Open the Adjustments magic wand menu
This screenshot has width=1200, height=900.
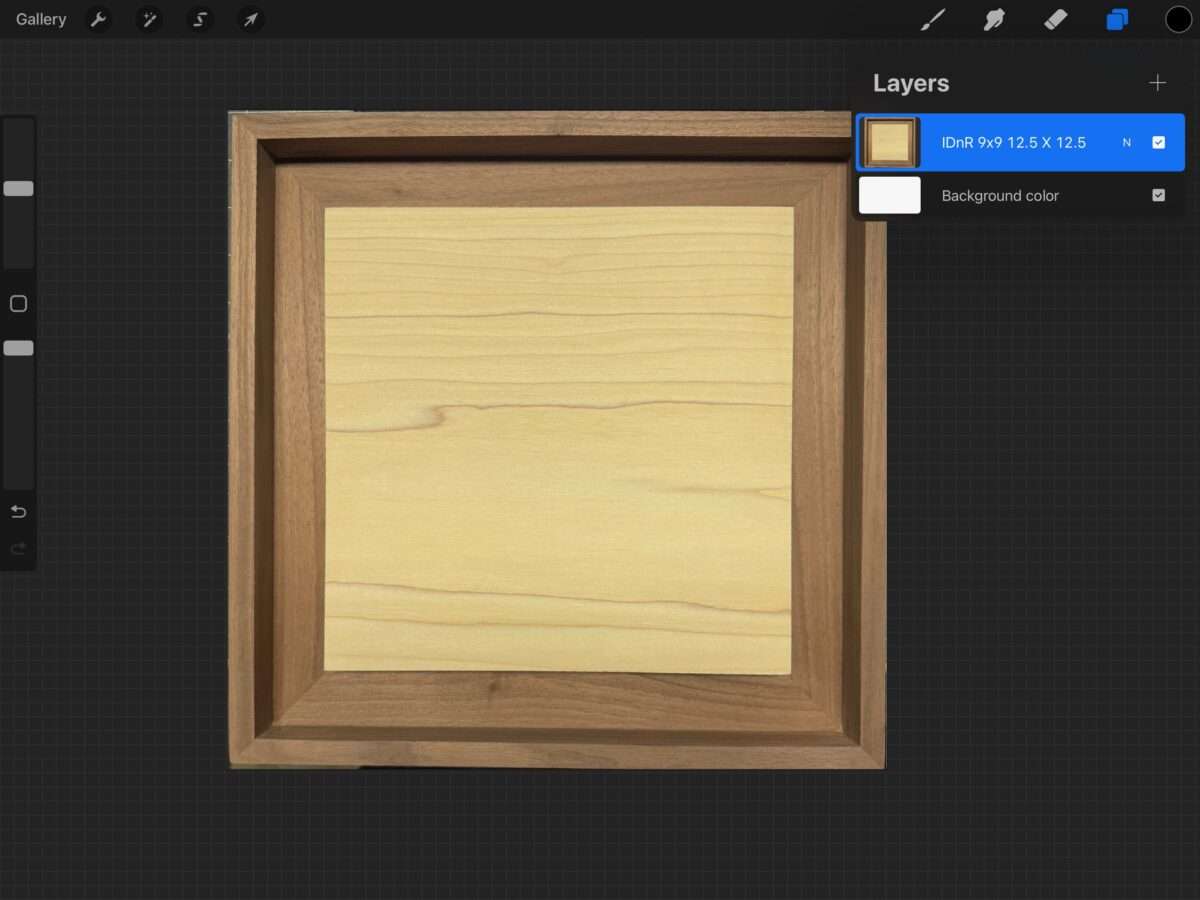pyautogui.click(x=149, y=19)
